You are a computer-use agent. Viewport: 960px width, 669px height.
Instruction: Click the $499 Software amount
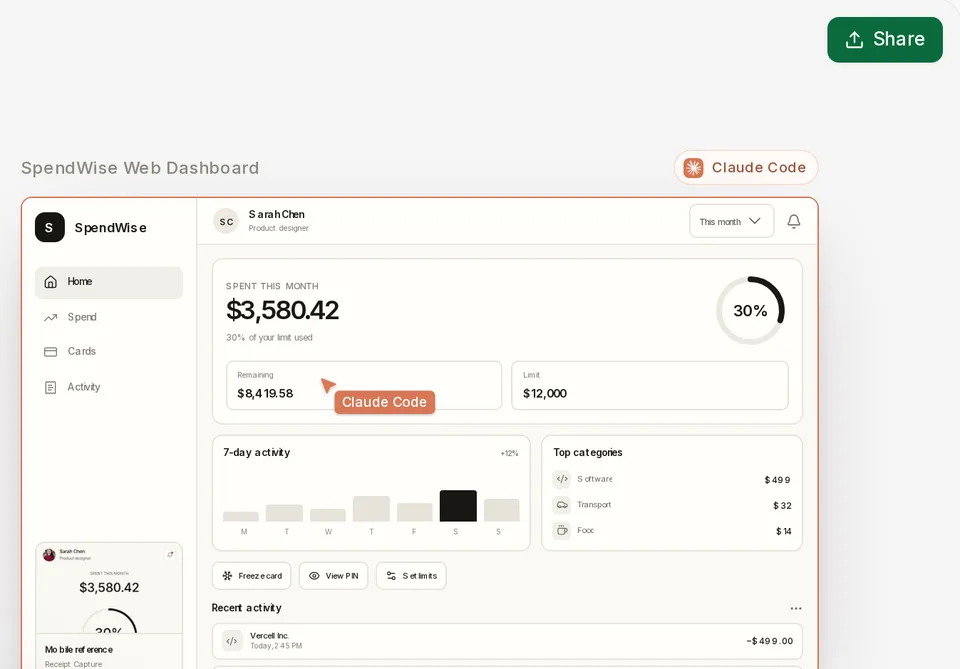click(x=778, y=480)
